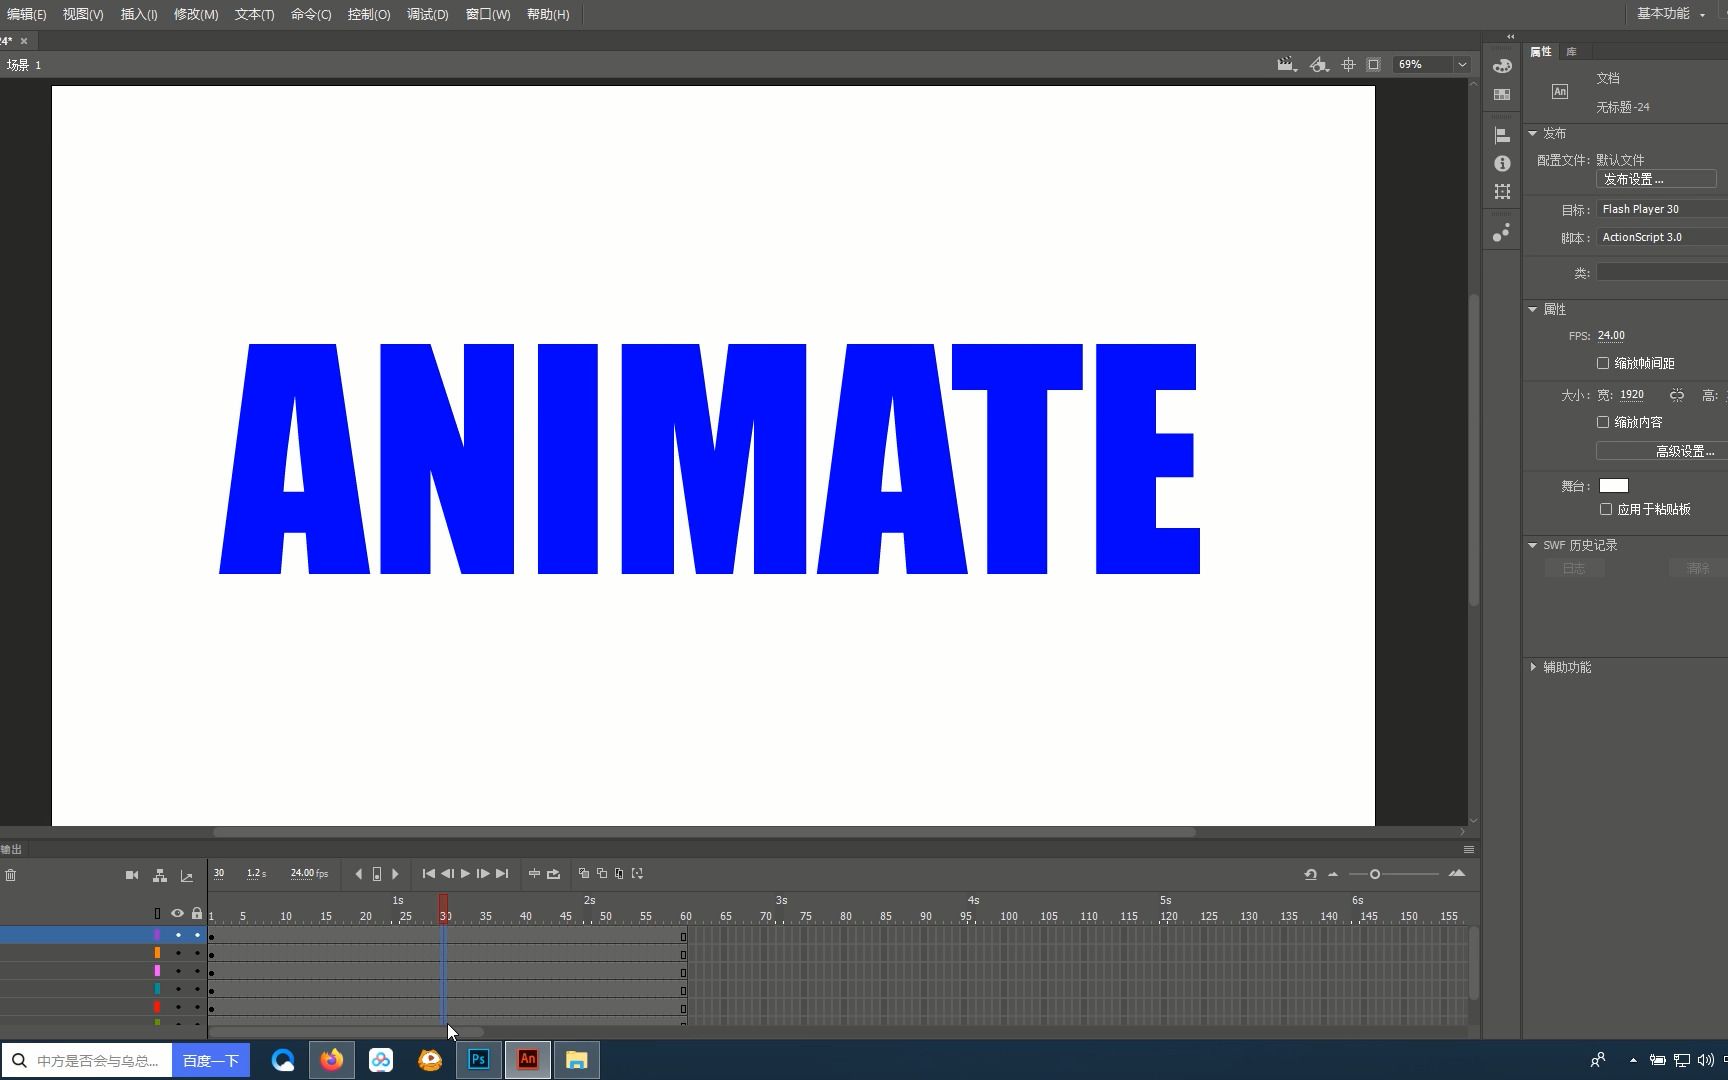Click the timeline zoom slider handle
This screenshot has height=1080, width=1728.
[x=1375, y=874]
